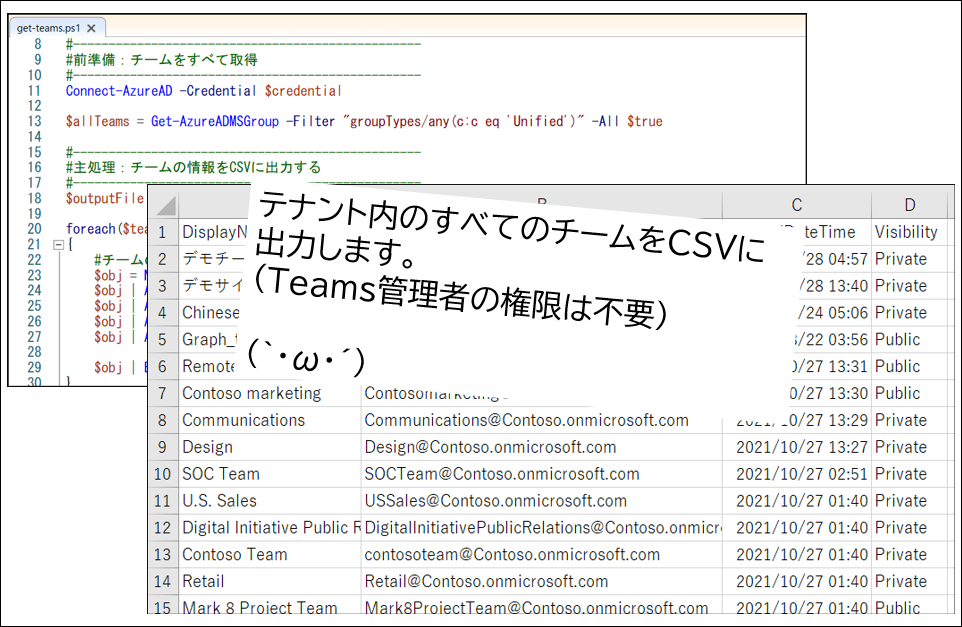Click the 2021/10/27 13:27 date cell
962x627 pixels.
797,447
